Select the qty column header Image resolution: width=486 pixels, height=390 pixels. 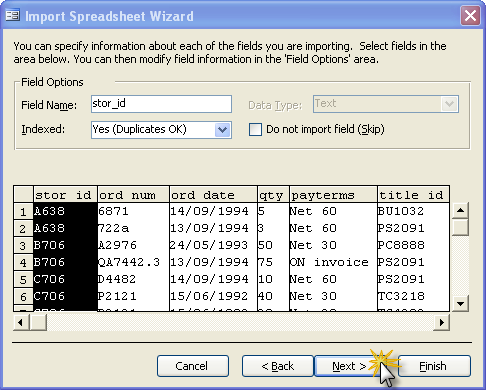tap(273, 194)
